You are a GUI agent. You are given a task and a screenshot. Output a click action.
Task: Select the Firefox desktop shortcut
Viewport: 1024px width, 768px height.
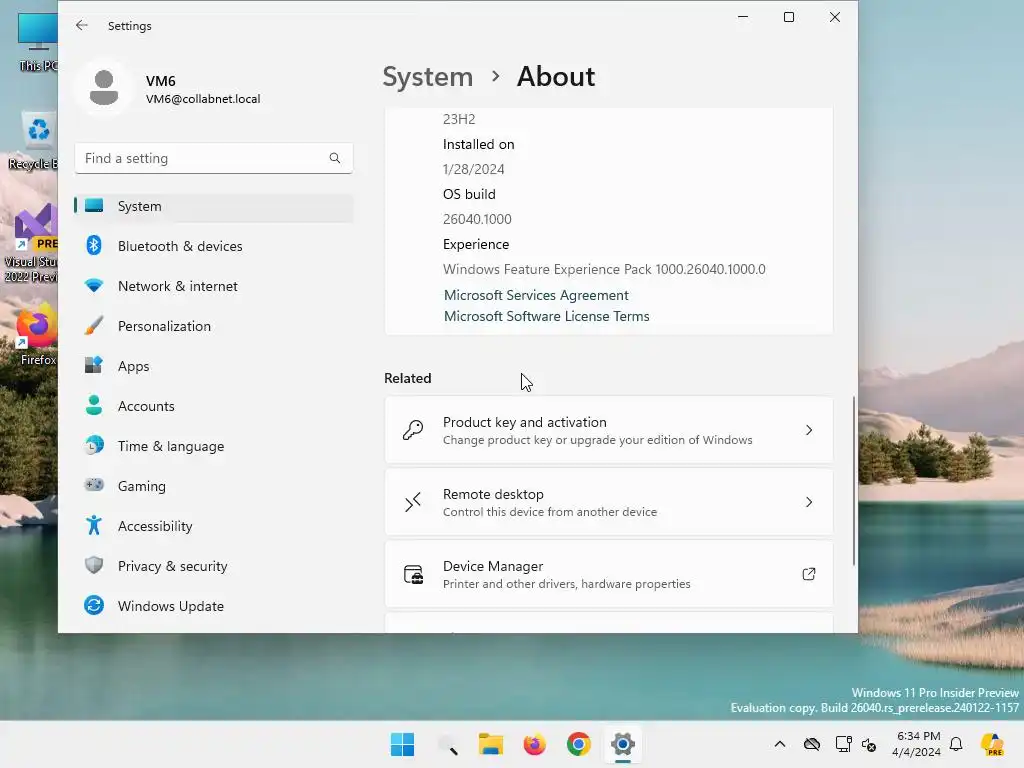pyautogui.click(x=36, y=334)
